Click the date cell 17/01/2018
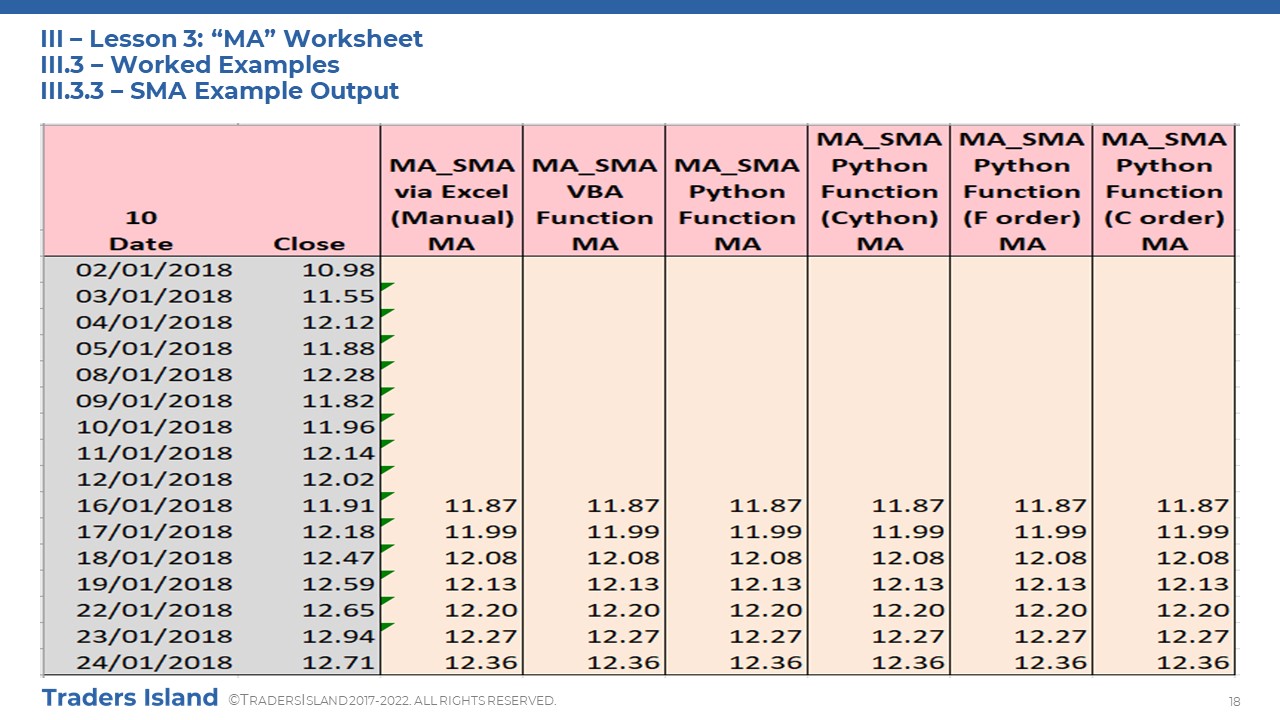Viewport: 1280px width, 720px height. coord(154,531)
